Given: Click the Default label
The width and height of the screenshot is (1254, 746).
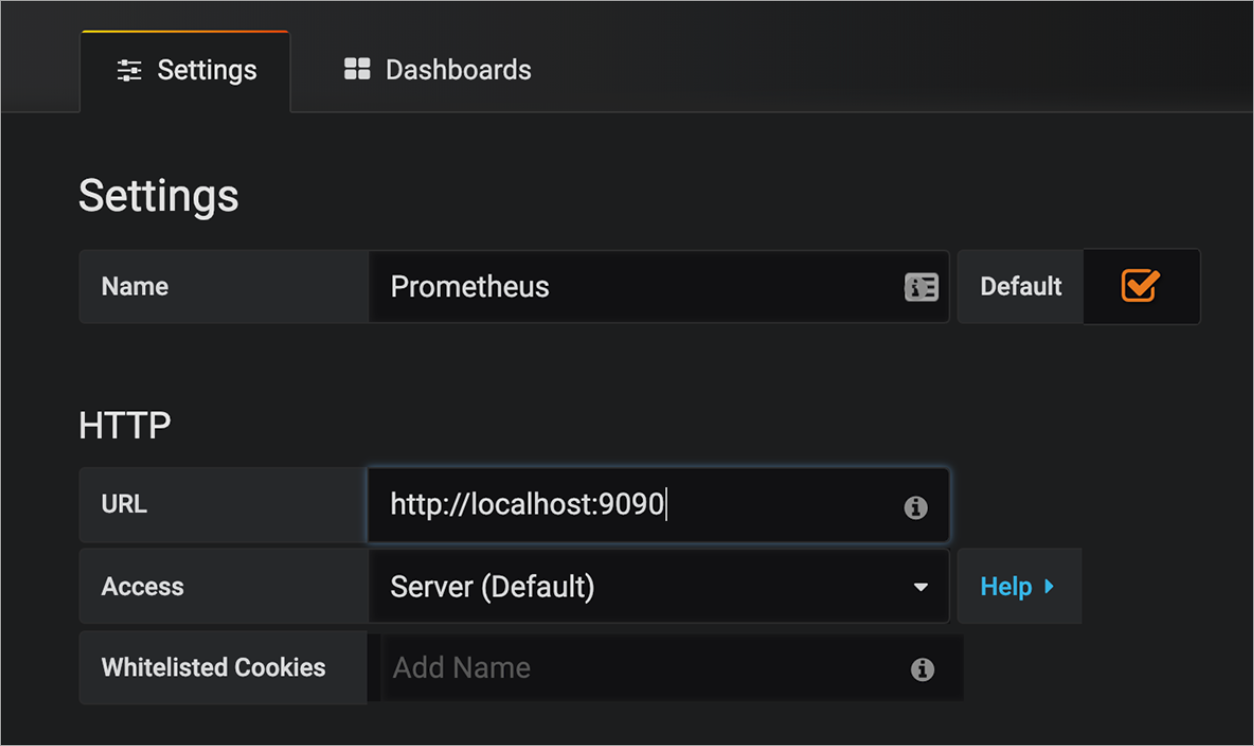Looking at the screenshot, I should [1021, 286].
